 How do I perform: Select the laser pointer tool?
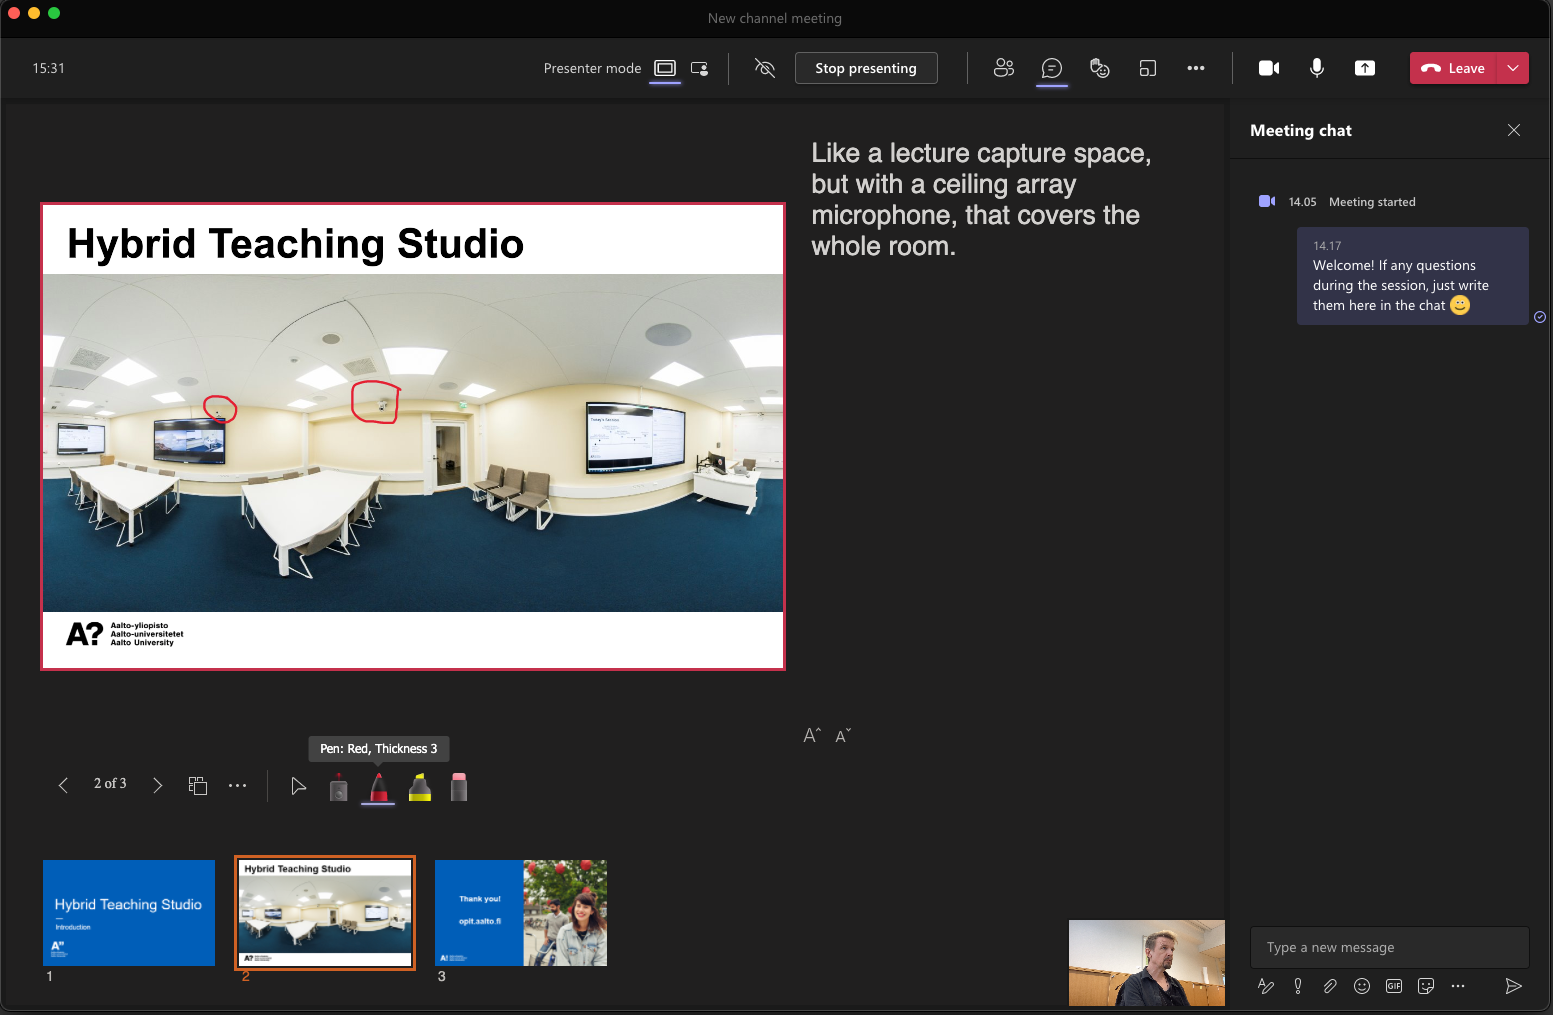click(x=339, y=788)
